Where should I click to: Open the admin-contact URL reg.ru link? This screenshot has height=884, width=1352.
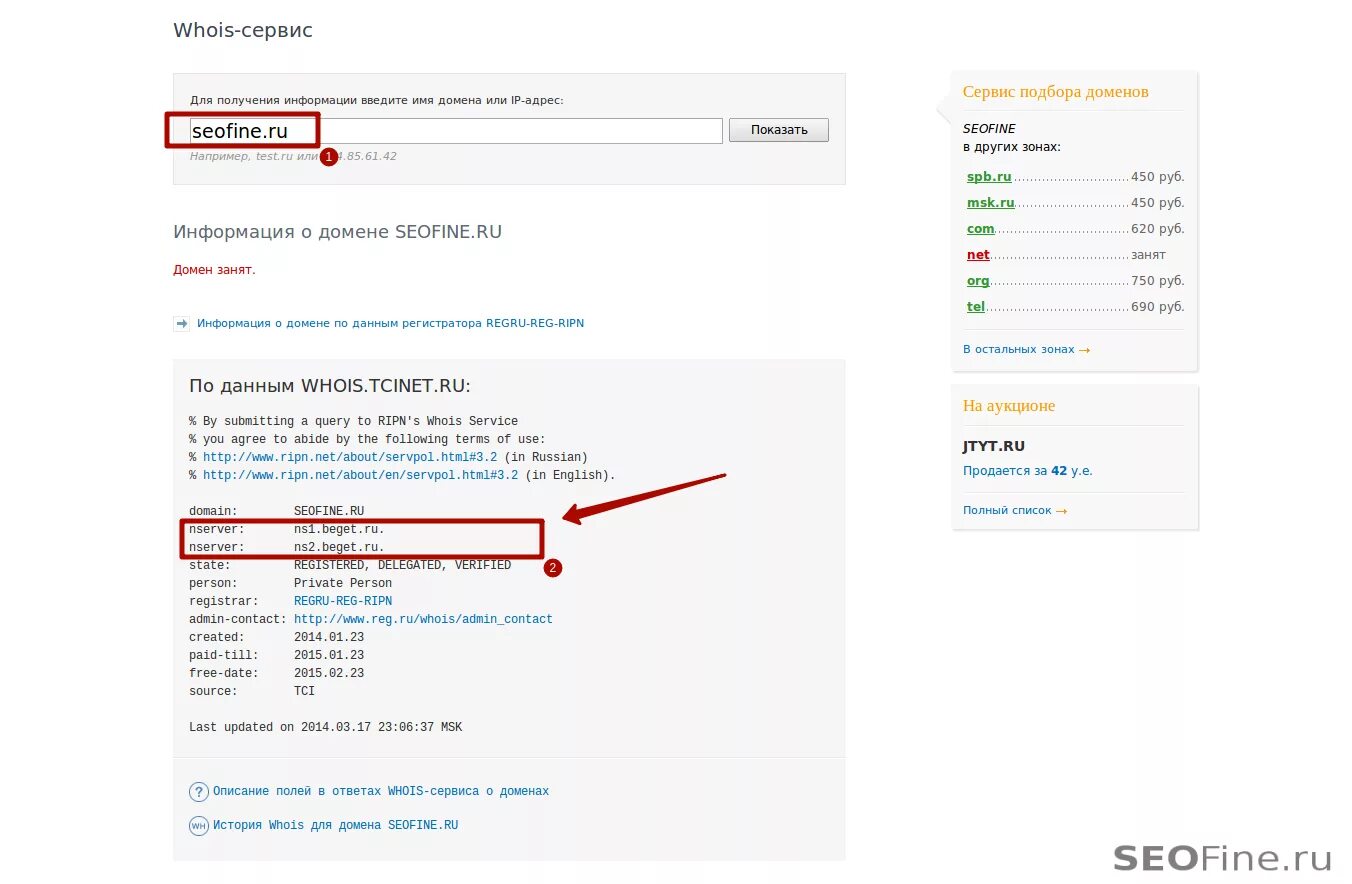tap(422, 619)
